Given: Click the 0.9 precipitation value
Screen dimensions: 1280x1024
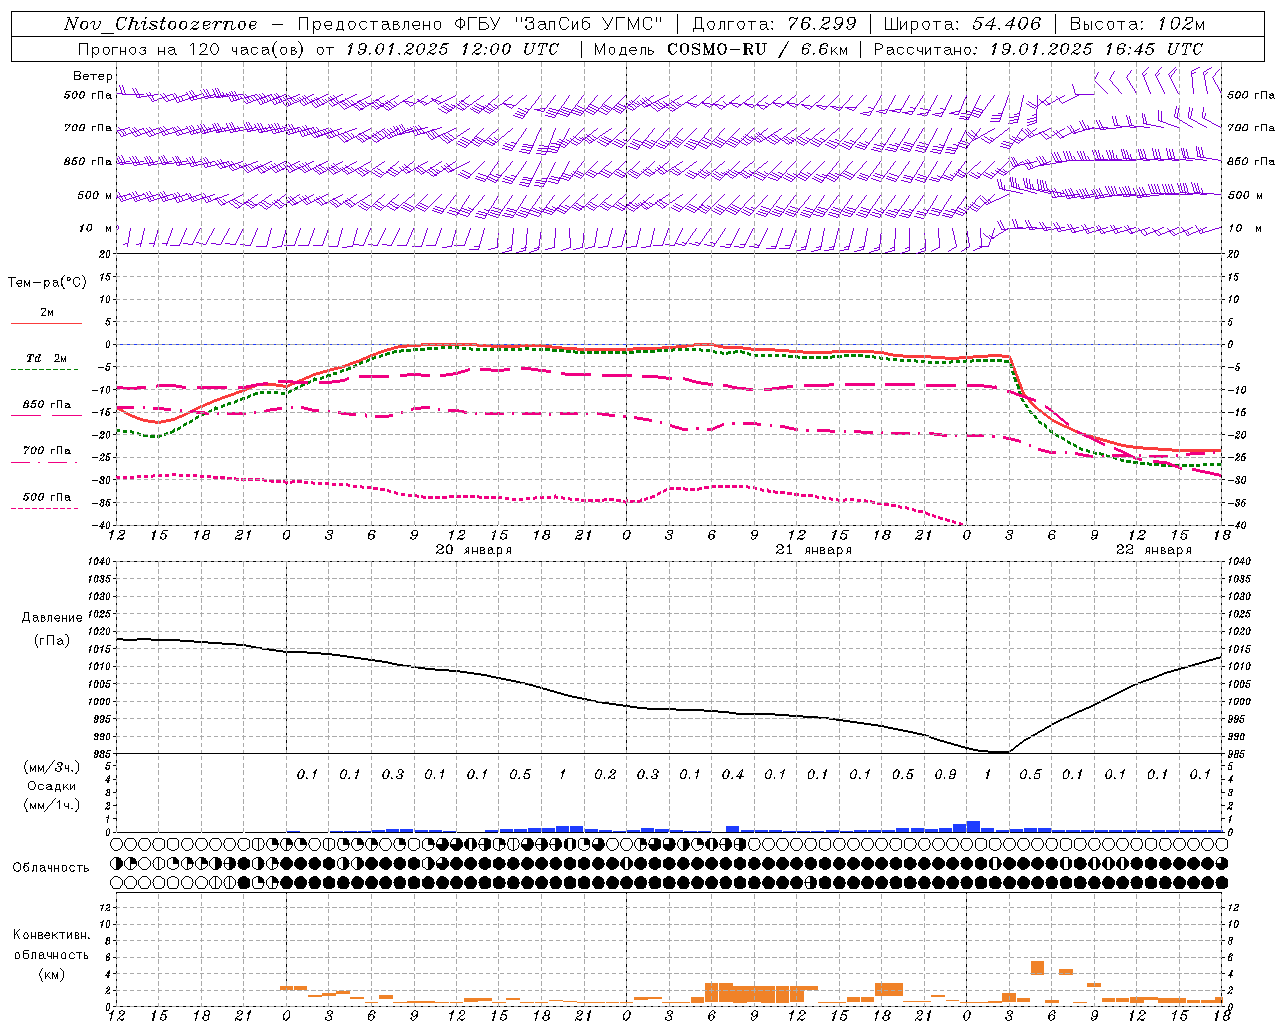Looking at the screenshot, I should (945, 775).
